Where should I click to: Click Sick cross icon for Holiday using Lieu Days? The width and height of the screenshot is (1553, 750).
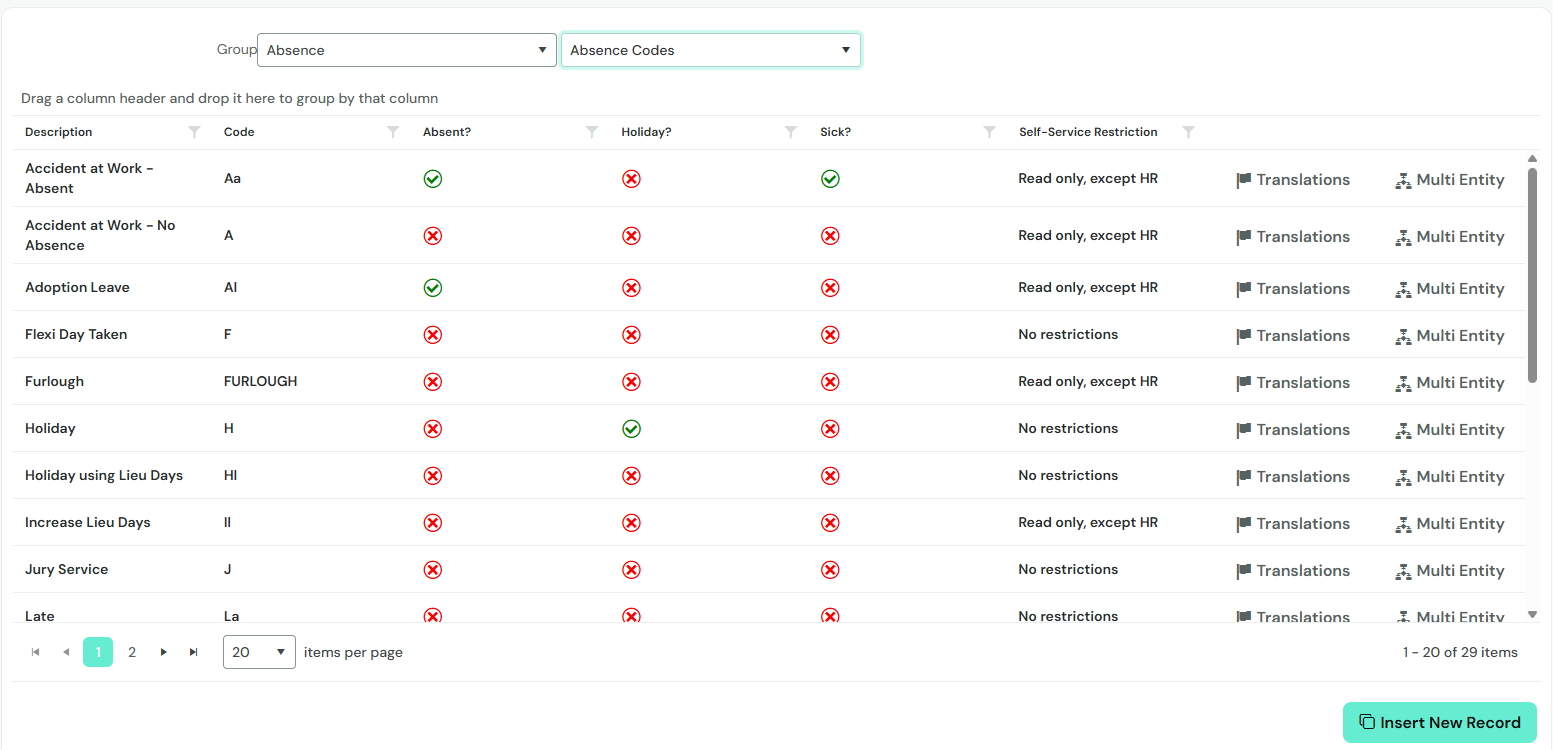point(830,476)
